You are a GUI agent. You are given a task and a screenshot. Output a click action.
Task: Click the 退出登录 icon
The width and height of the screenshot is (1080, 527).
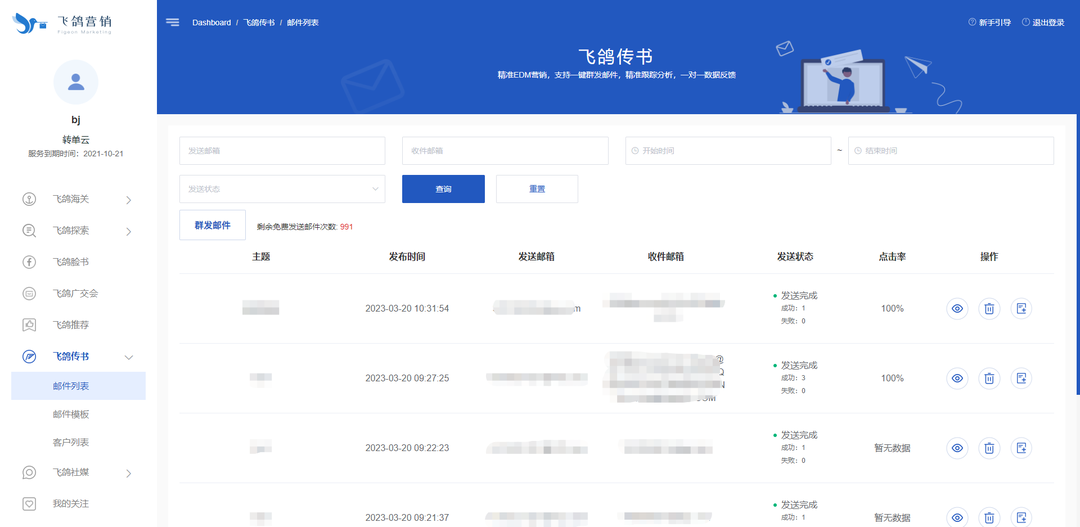pyautogui.click(x=1026, y=22)
